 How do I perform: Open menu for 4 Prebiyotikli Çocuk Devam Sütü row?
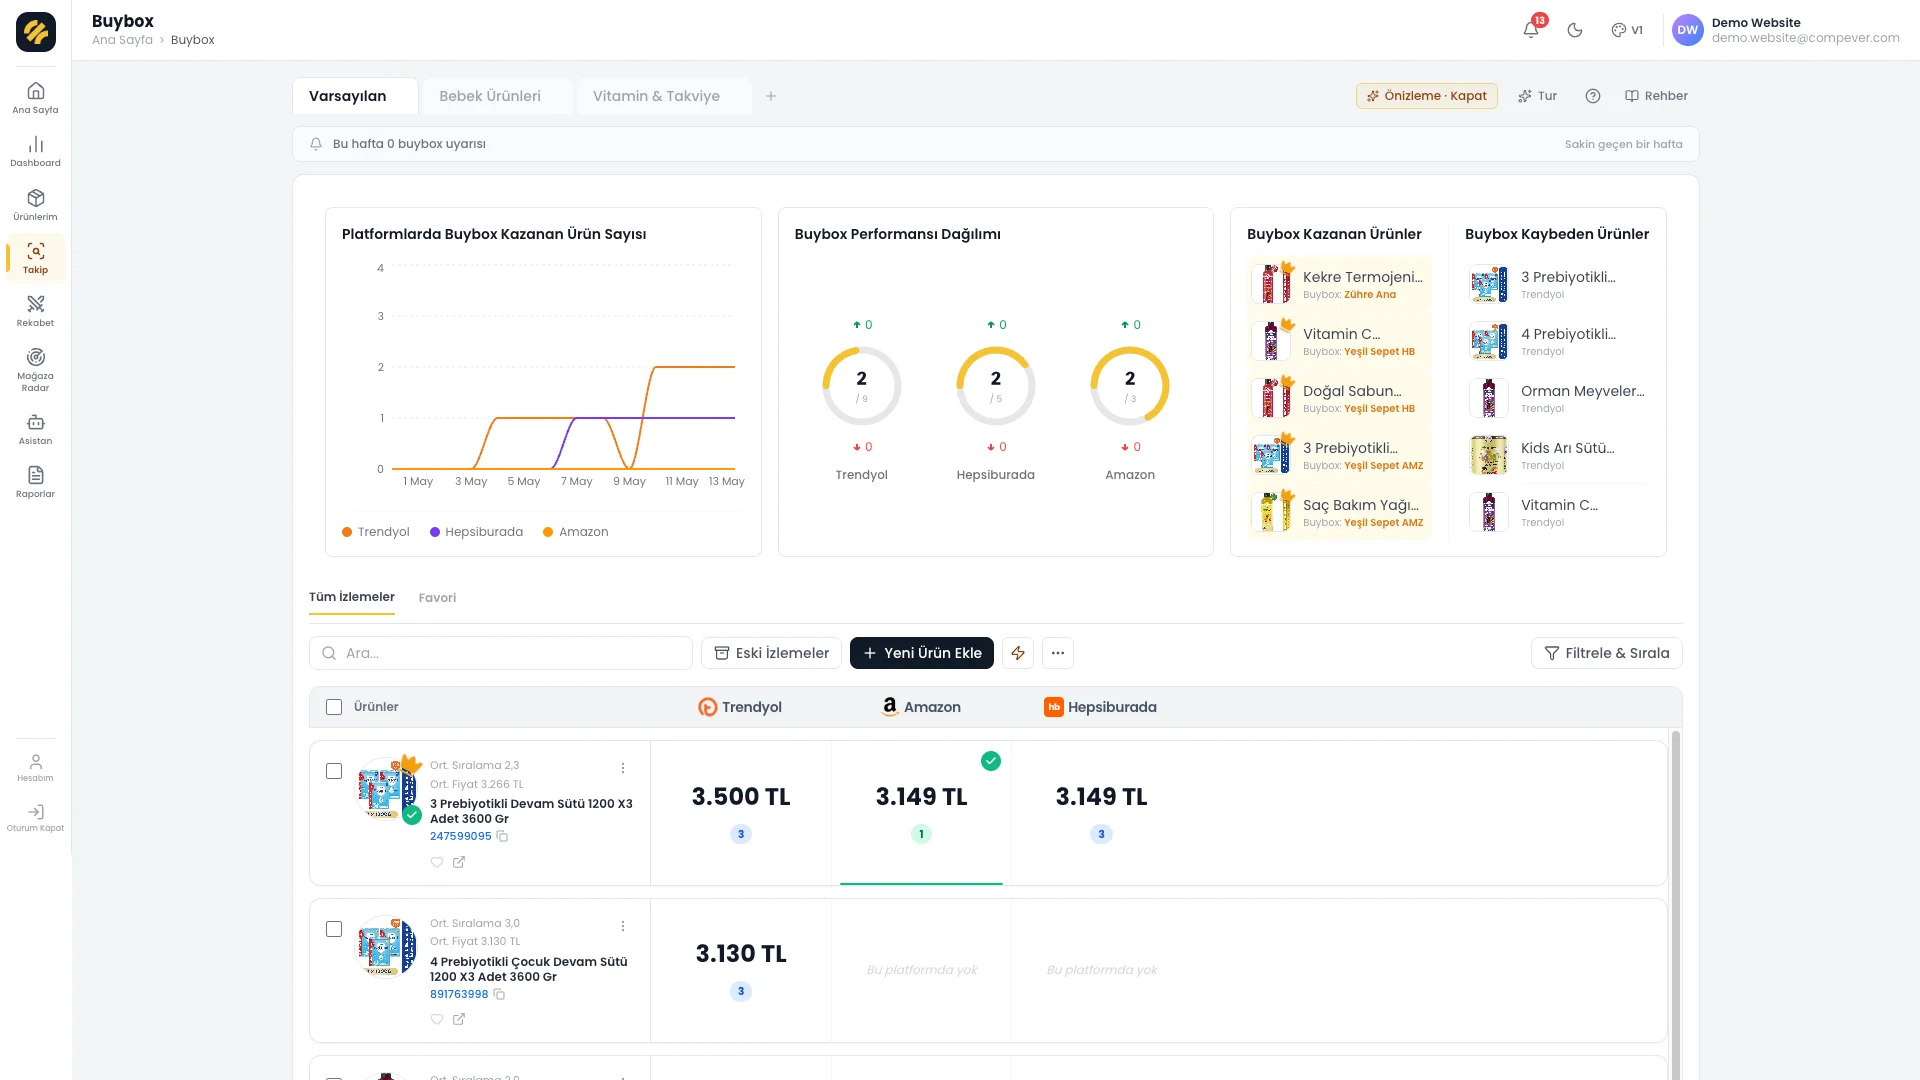pyautogui.click(x=623, y=926)
